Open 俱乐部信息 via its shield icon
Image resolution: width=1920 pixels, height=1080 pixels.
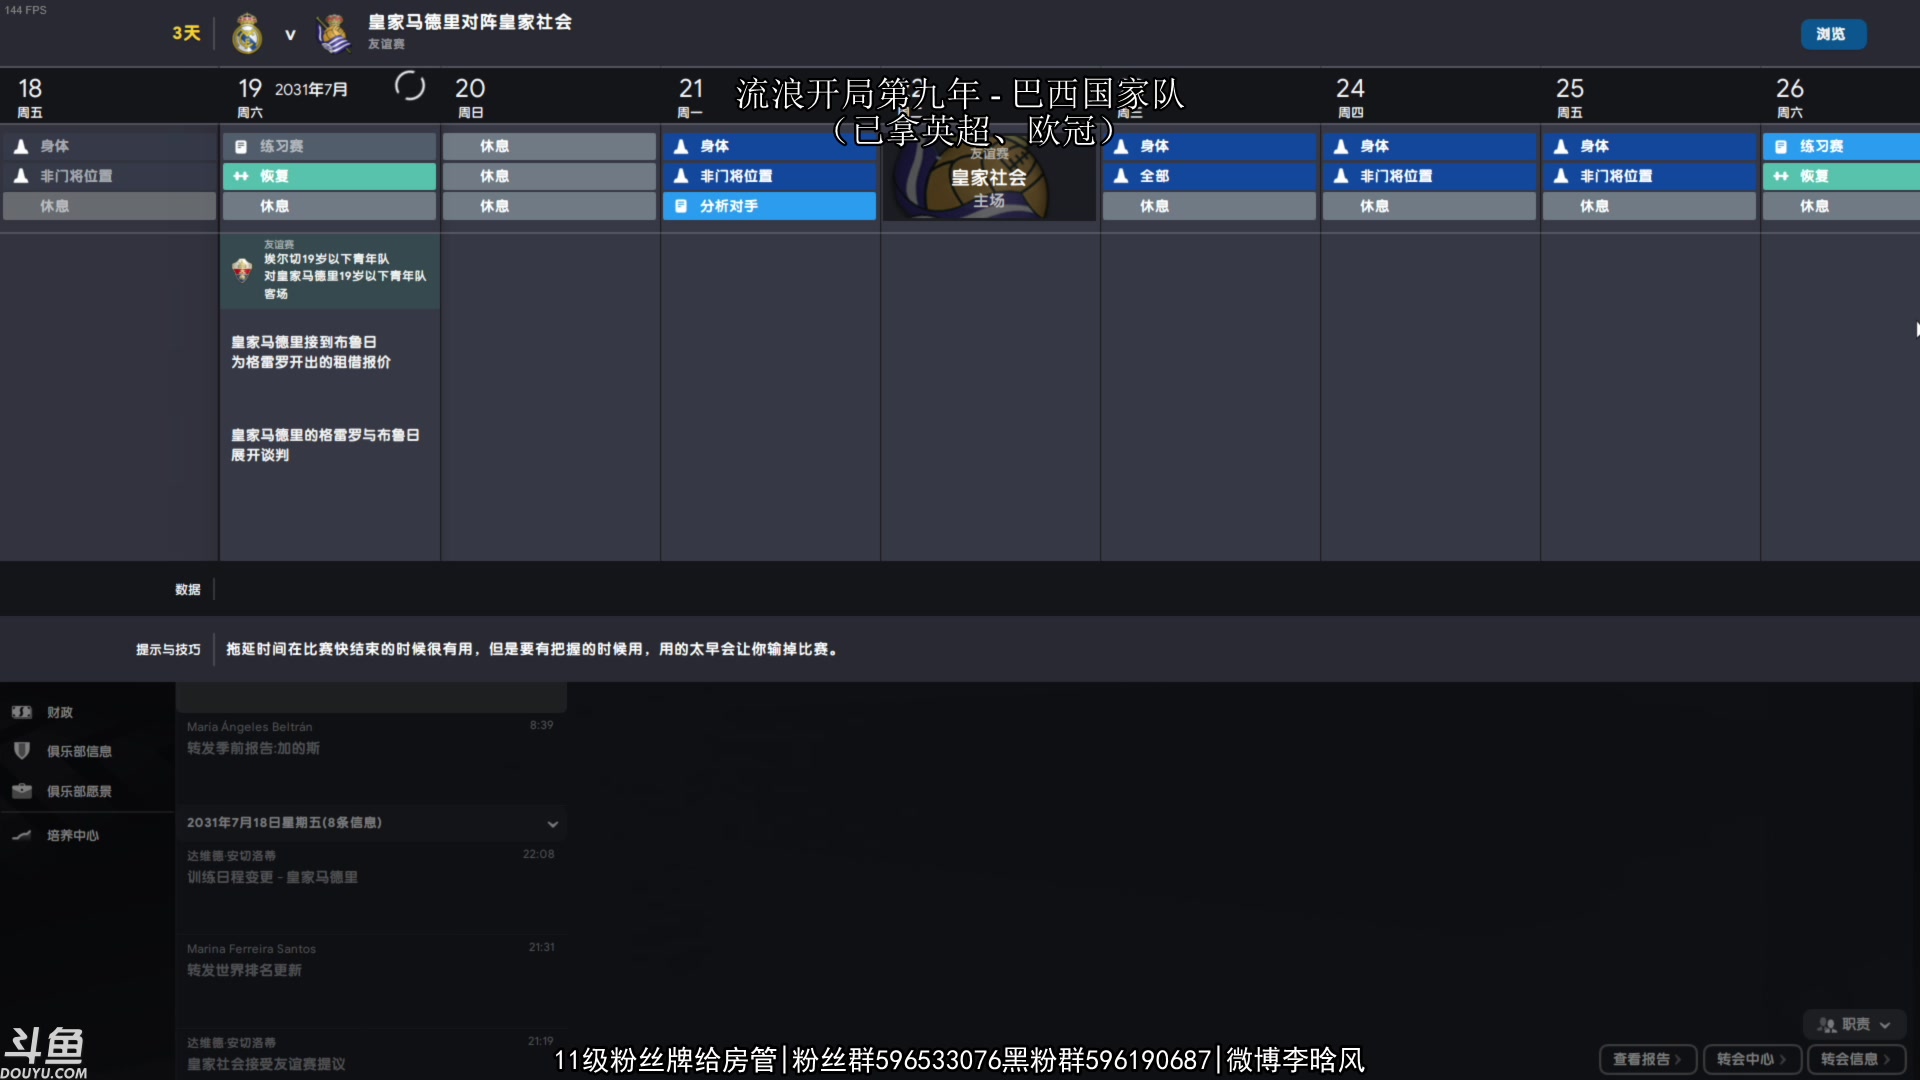(22, 750)
